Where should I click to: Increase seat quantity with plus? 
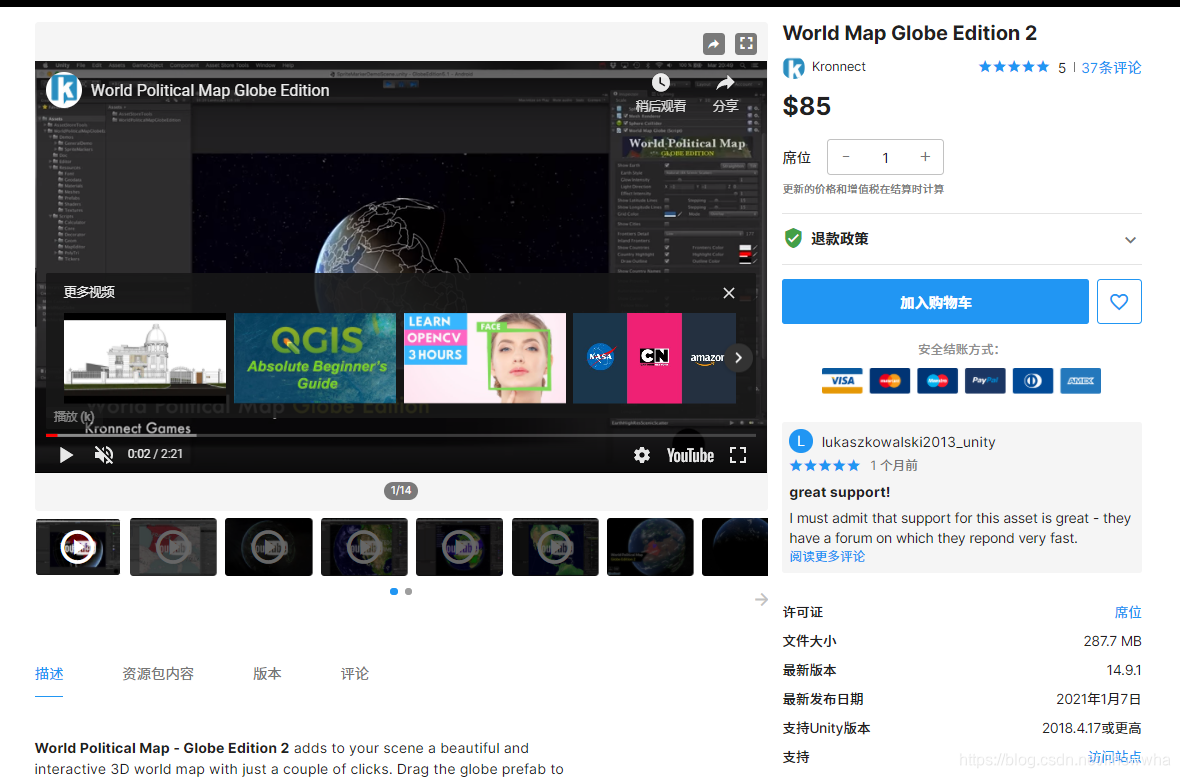click(925, 157)
